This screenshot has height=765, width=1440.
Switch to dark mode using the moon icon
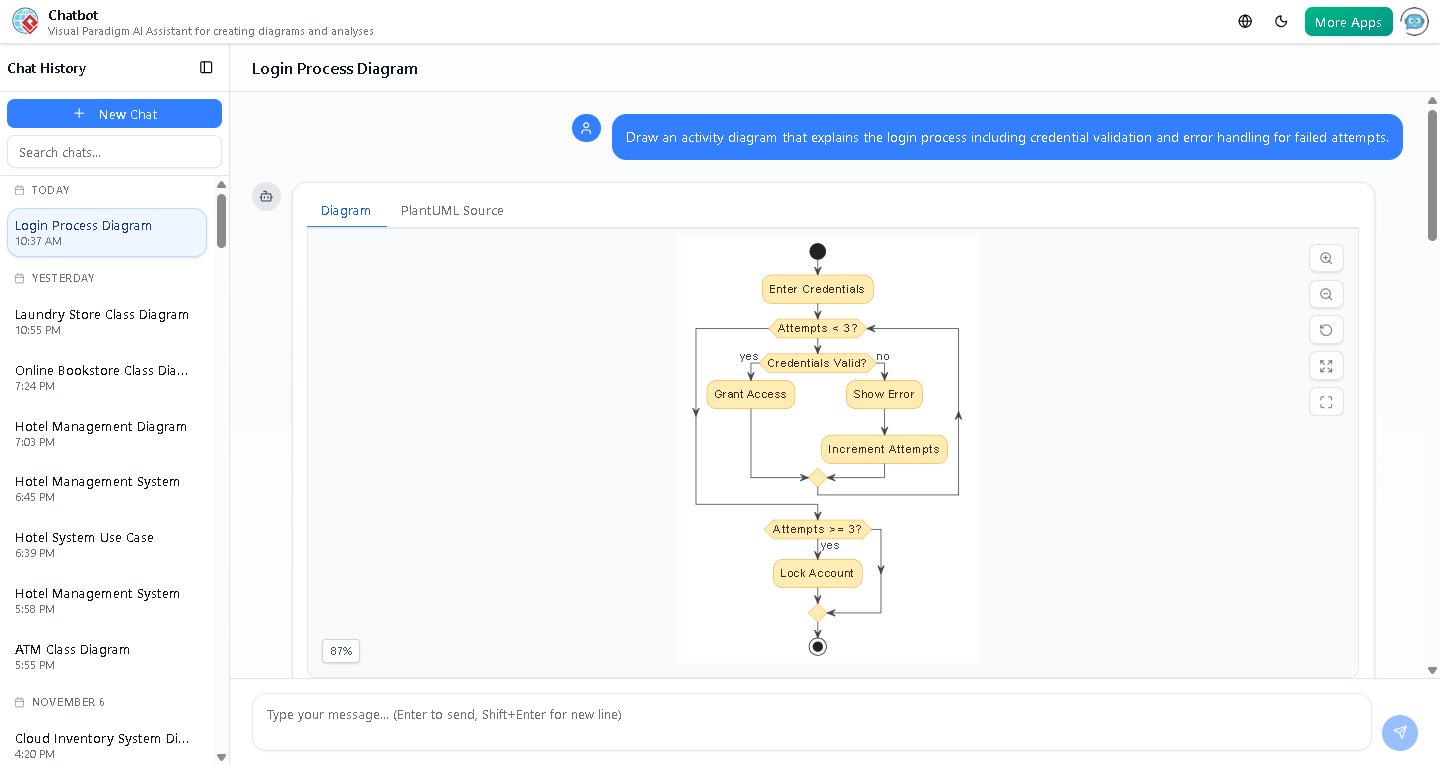coord(1281,20)
